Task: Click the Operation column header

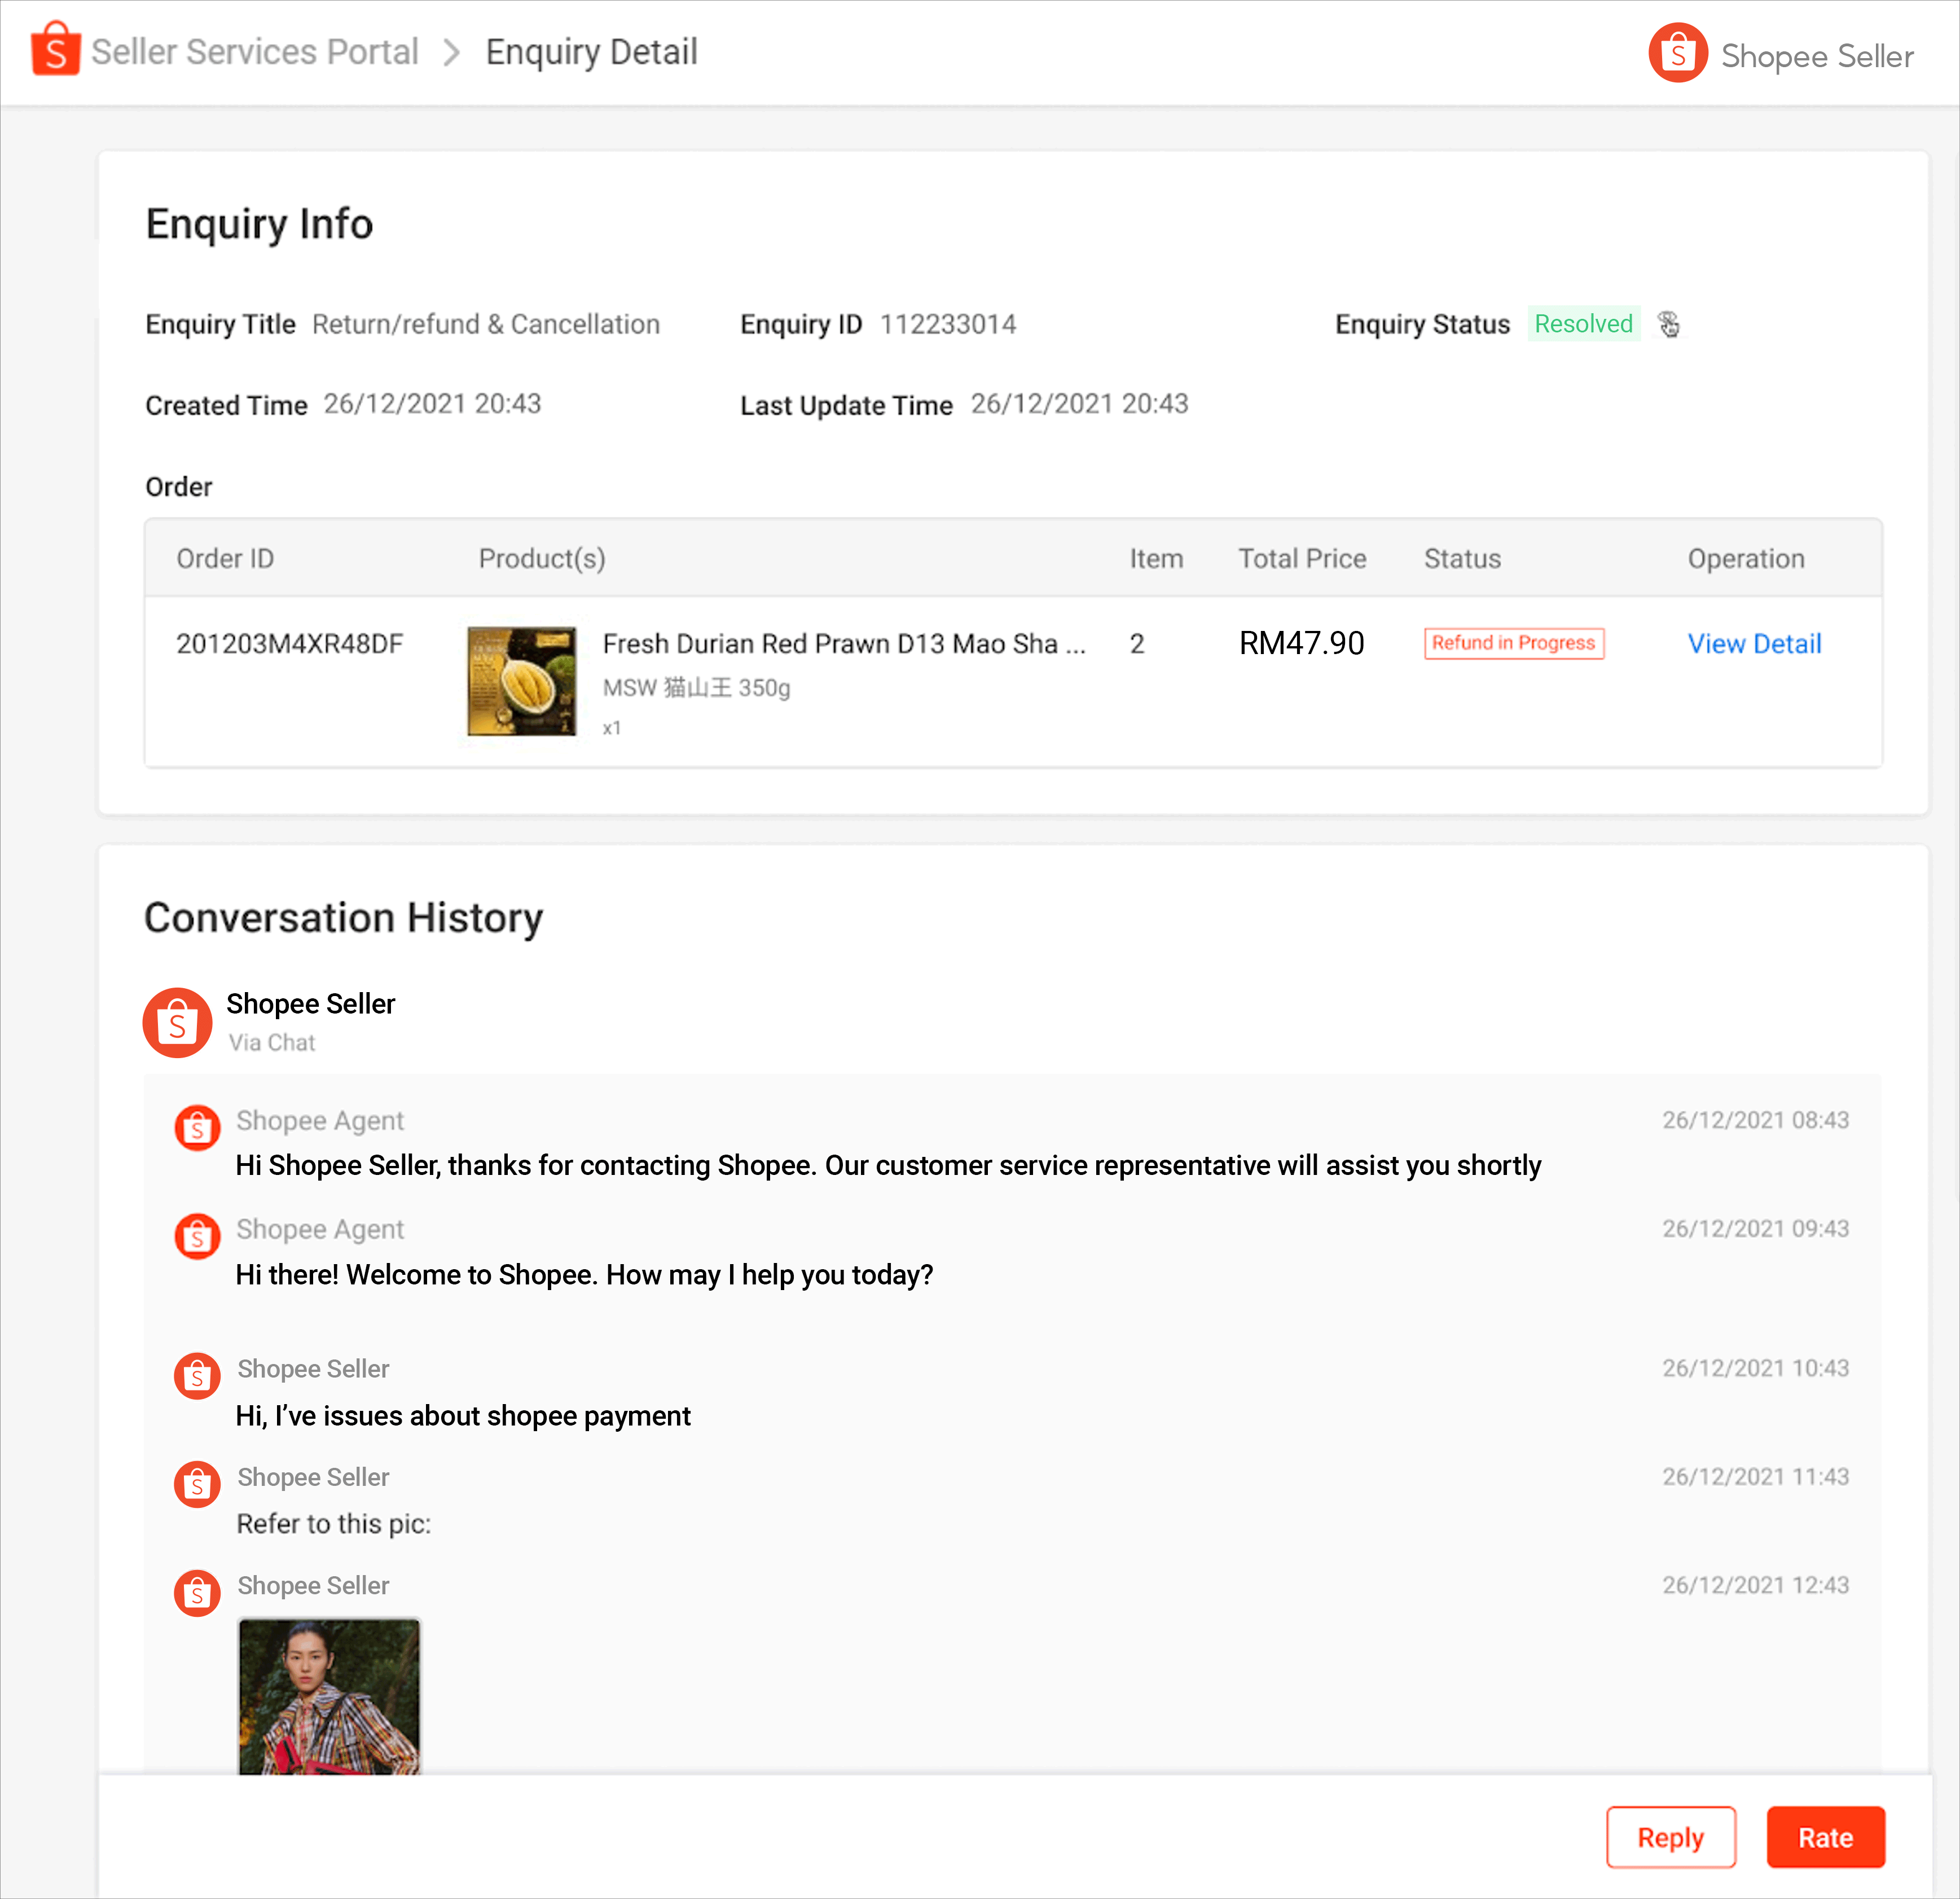Action: tap(1745, 558)
